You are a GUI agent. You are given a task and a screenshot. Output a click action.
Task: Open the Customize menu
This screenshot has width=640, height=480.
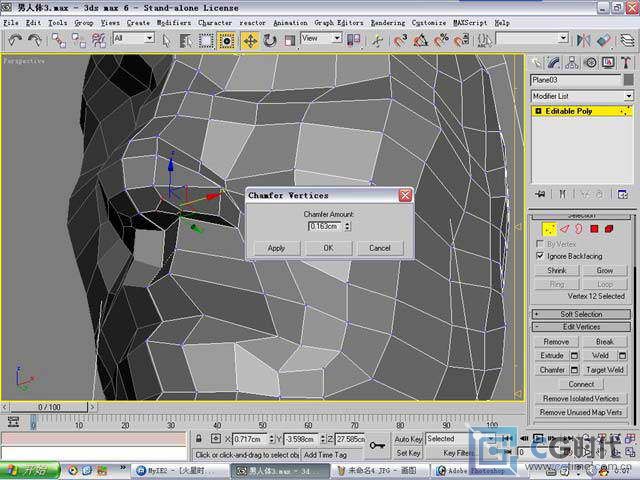[429, 23]
